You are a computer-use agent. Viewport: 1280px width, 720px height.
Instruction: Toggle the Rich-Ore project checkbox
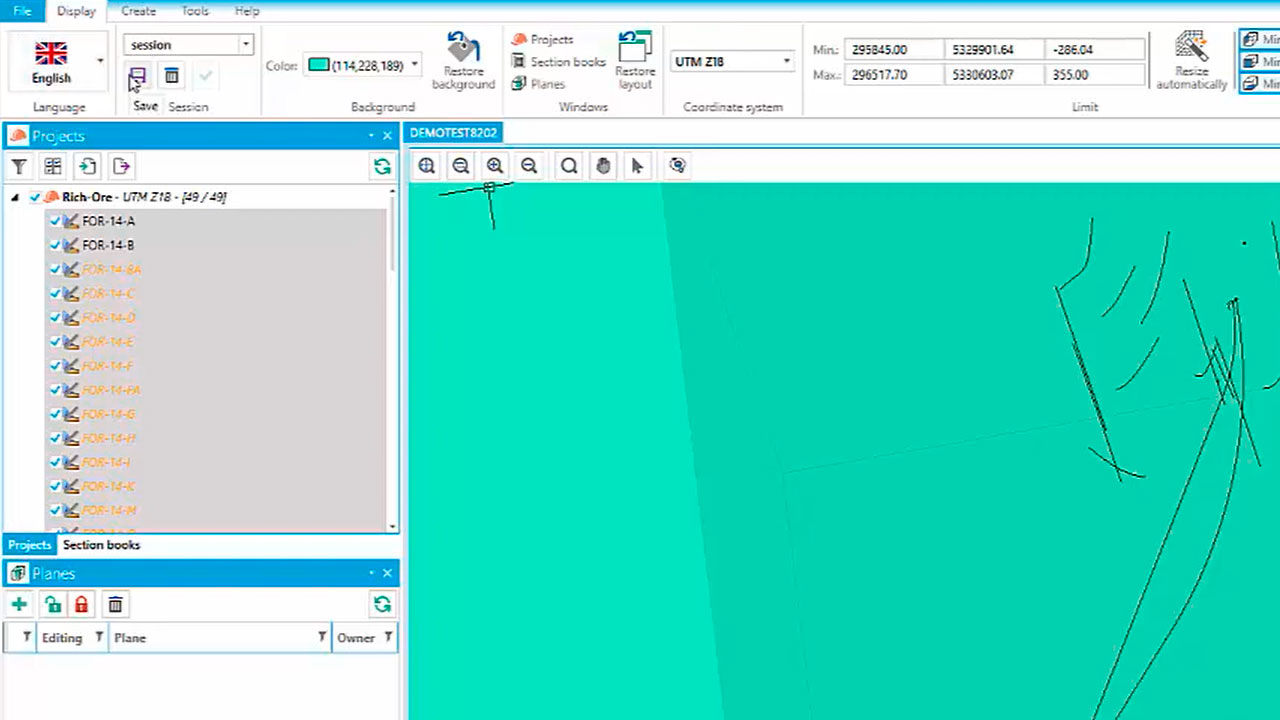36,197
